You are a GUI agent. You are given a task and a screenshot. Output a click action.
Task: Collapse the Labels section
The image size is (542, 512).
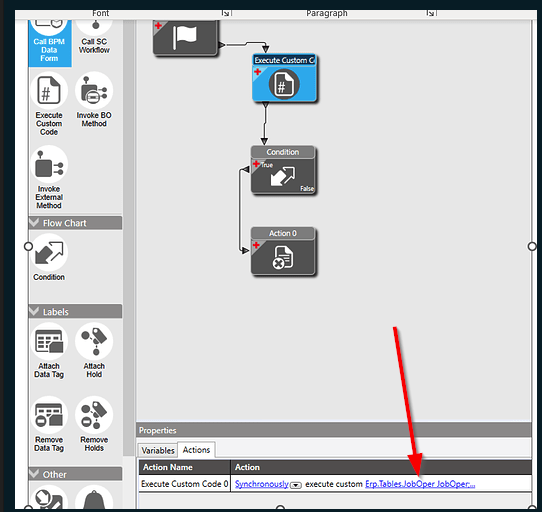34,311
